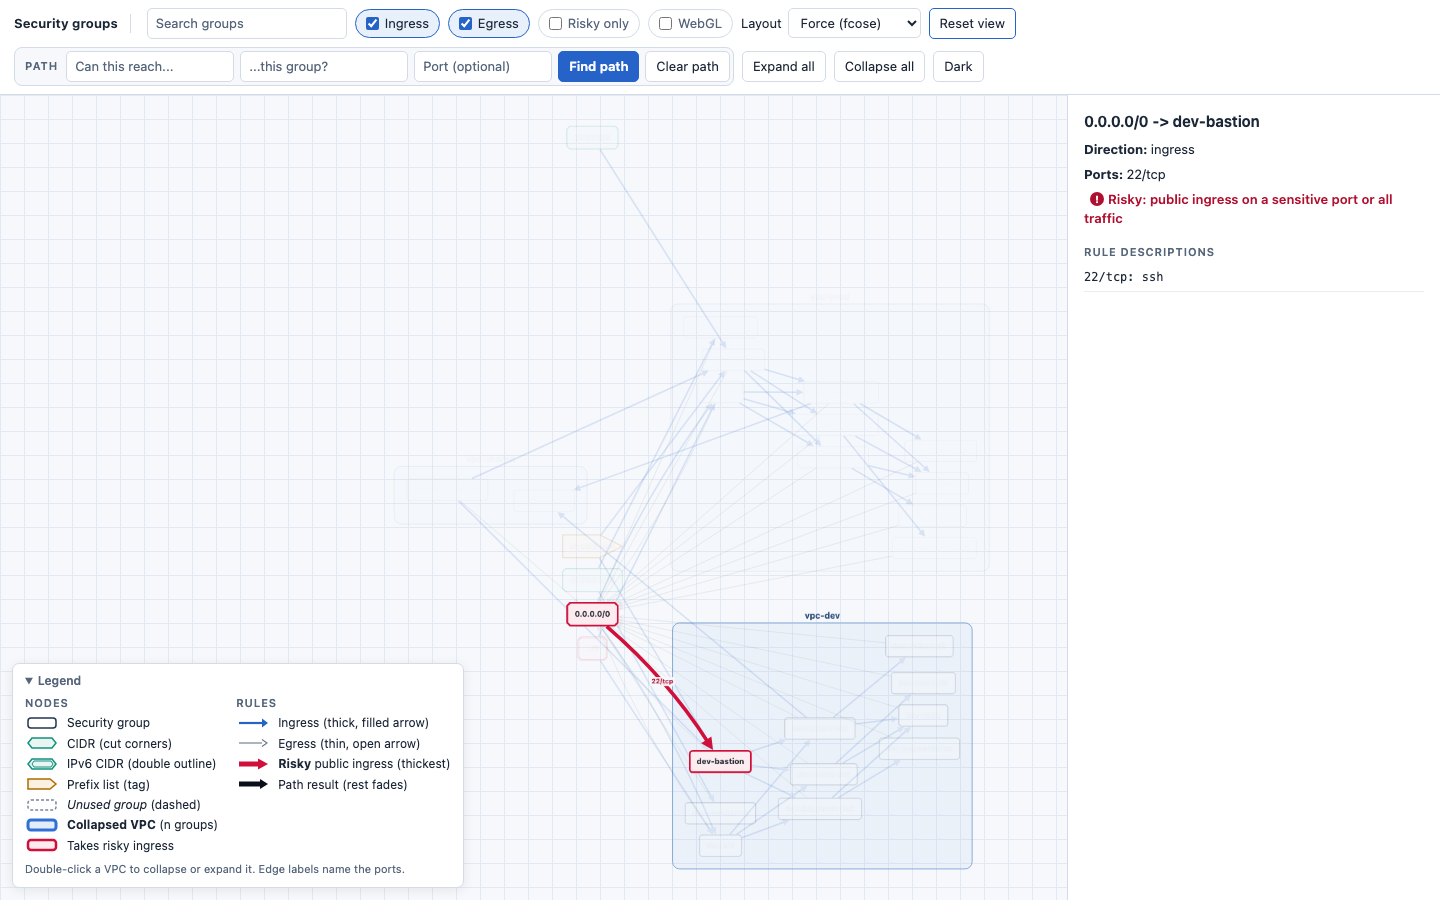Click Expand all button

click(784, 67)
